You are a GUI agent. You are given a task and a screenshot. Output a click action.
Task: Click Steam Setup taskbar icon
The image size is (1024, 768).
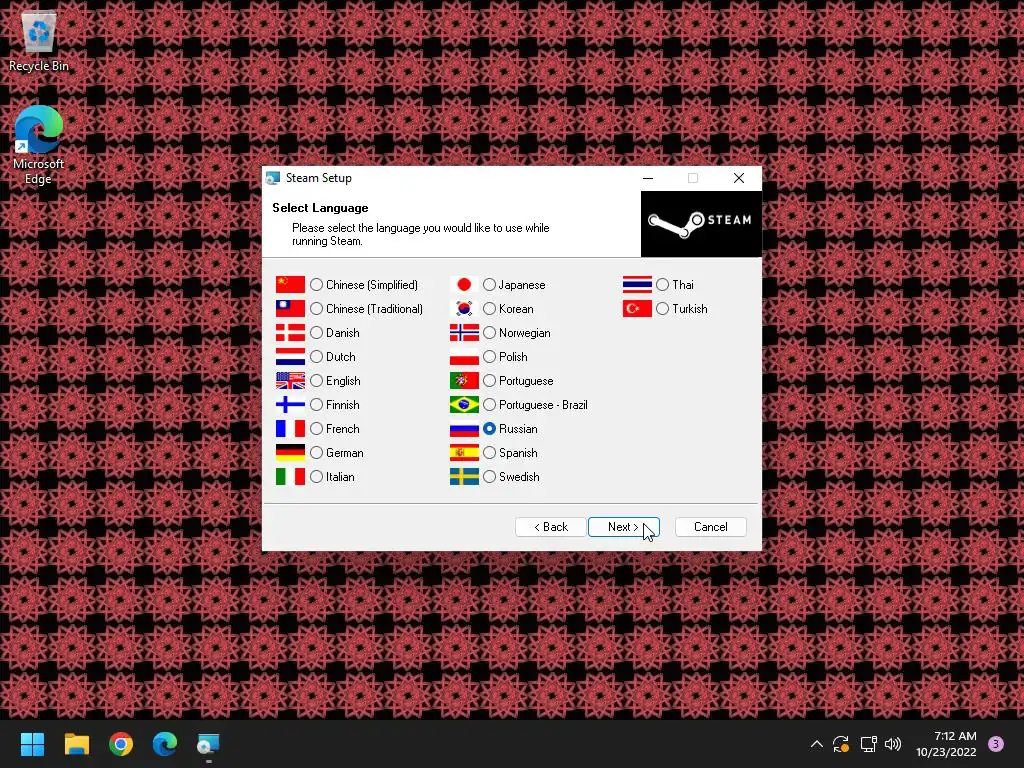(208, 744)
